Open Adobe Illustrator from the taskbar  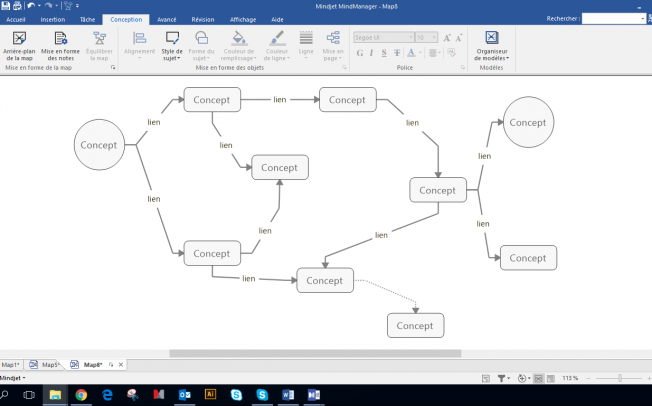[210, 395]
